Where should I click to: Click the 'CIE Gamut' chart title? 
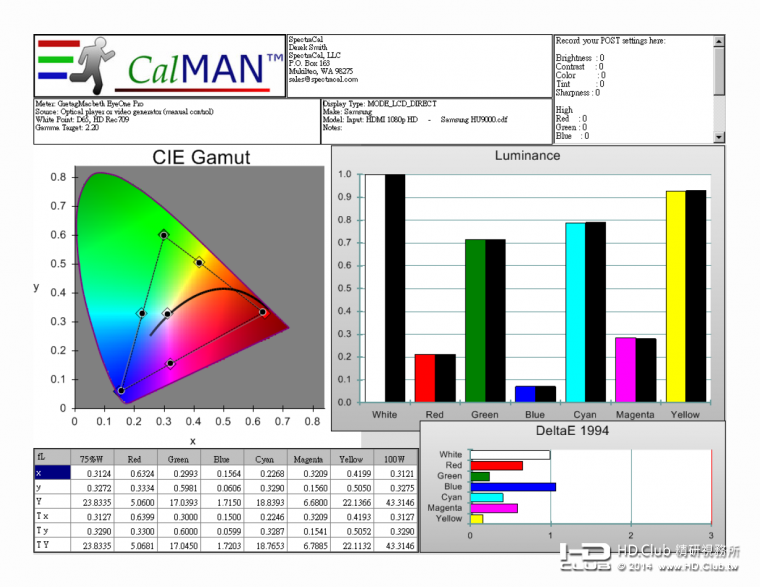(x=201, y=157)
